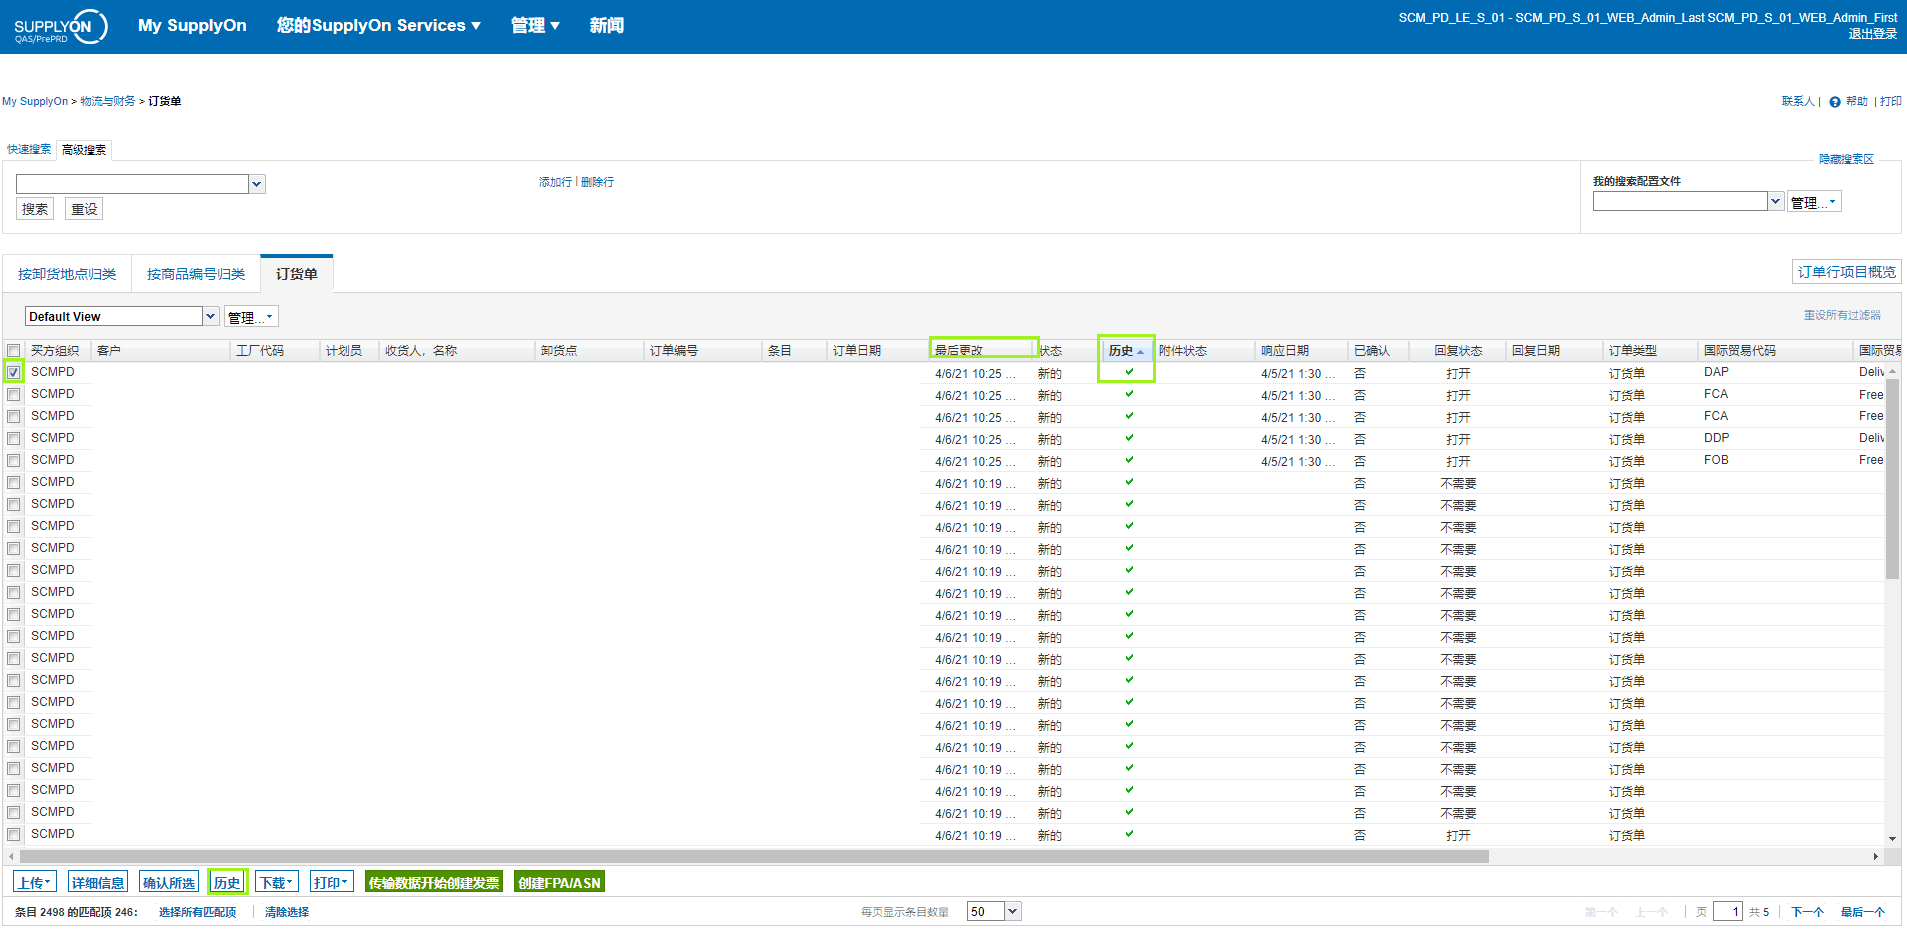This screenshot has width=1907, height=929.
Task: Click the history checkmark in the FOB row
Action: coord(1129,460)
